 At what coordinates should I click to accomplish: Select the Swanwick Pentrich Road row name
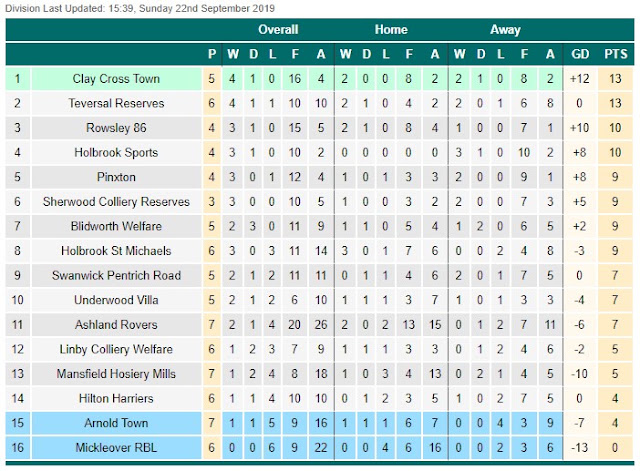(116, 275)
